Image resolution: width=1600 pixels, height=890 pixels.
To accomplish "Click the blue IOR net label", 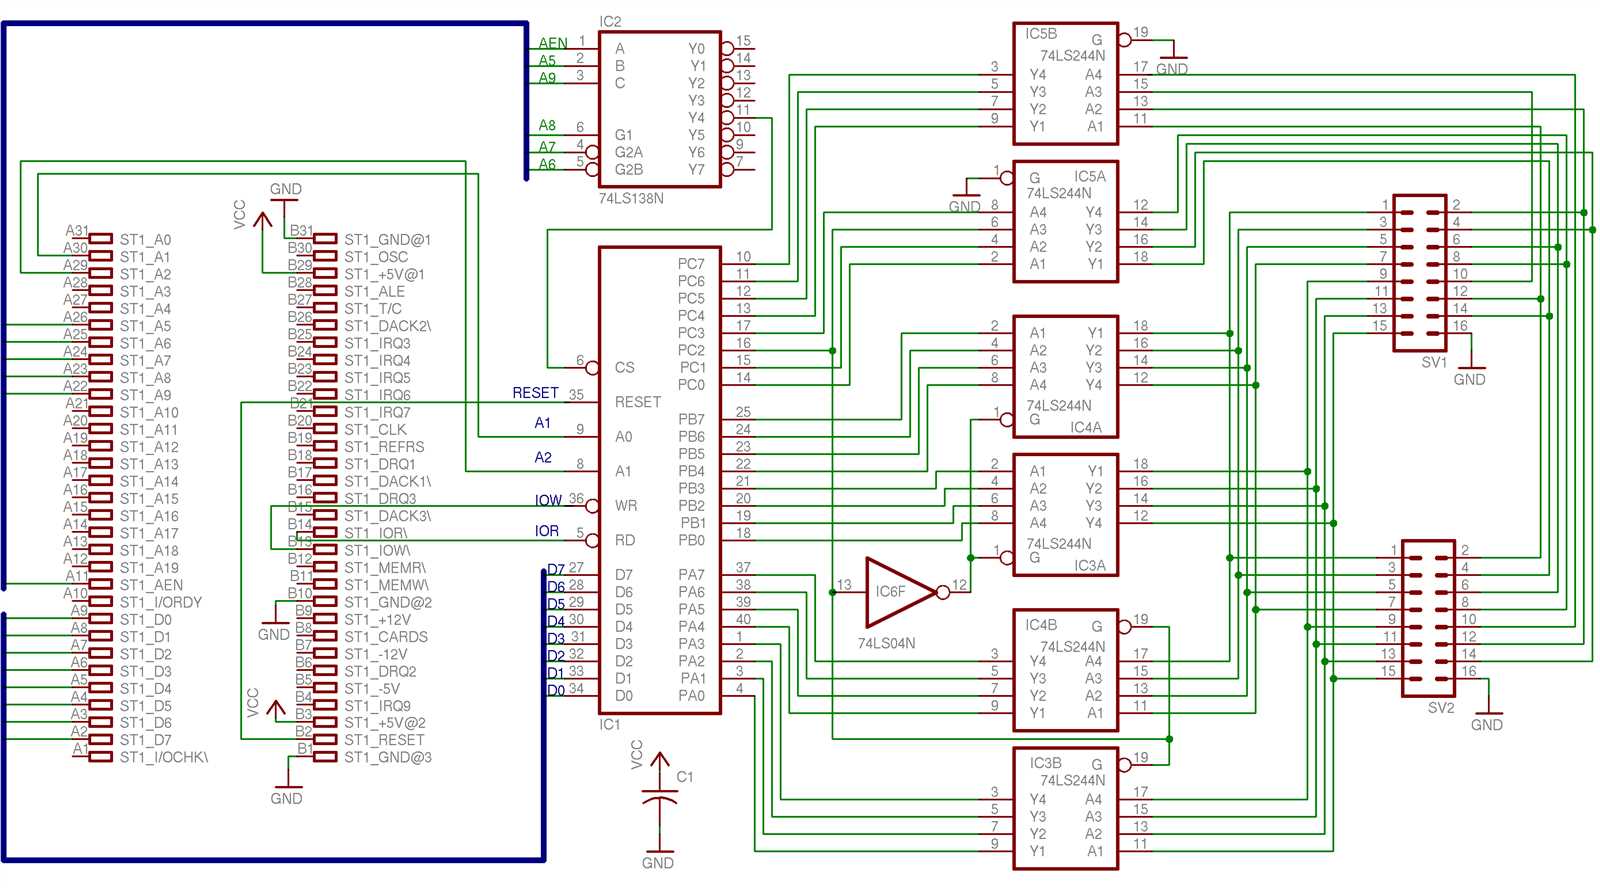I will (547, 531).
